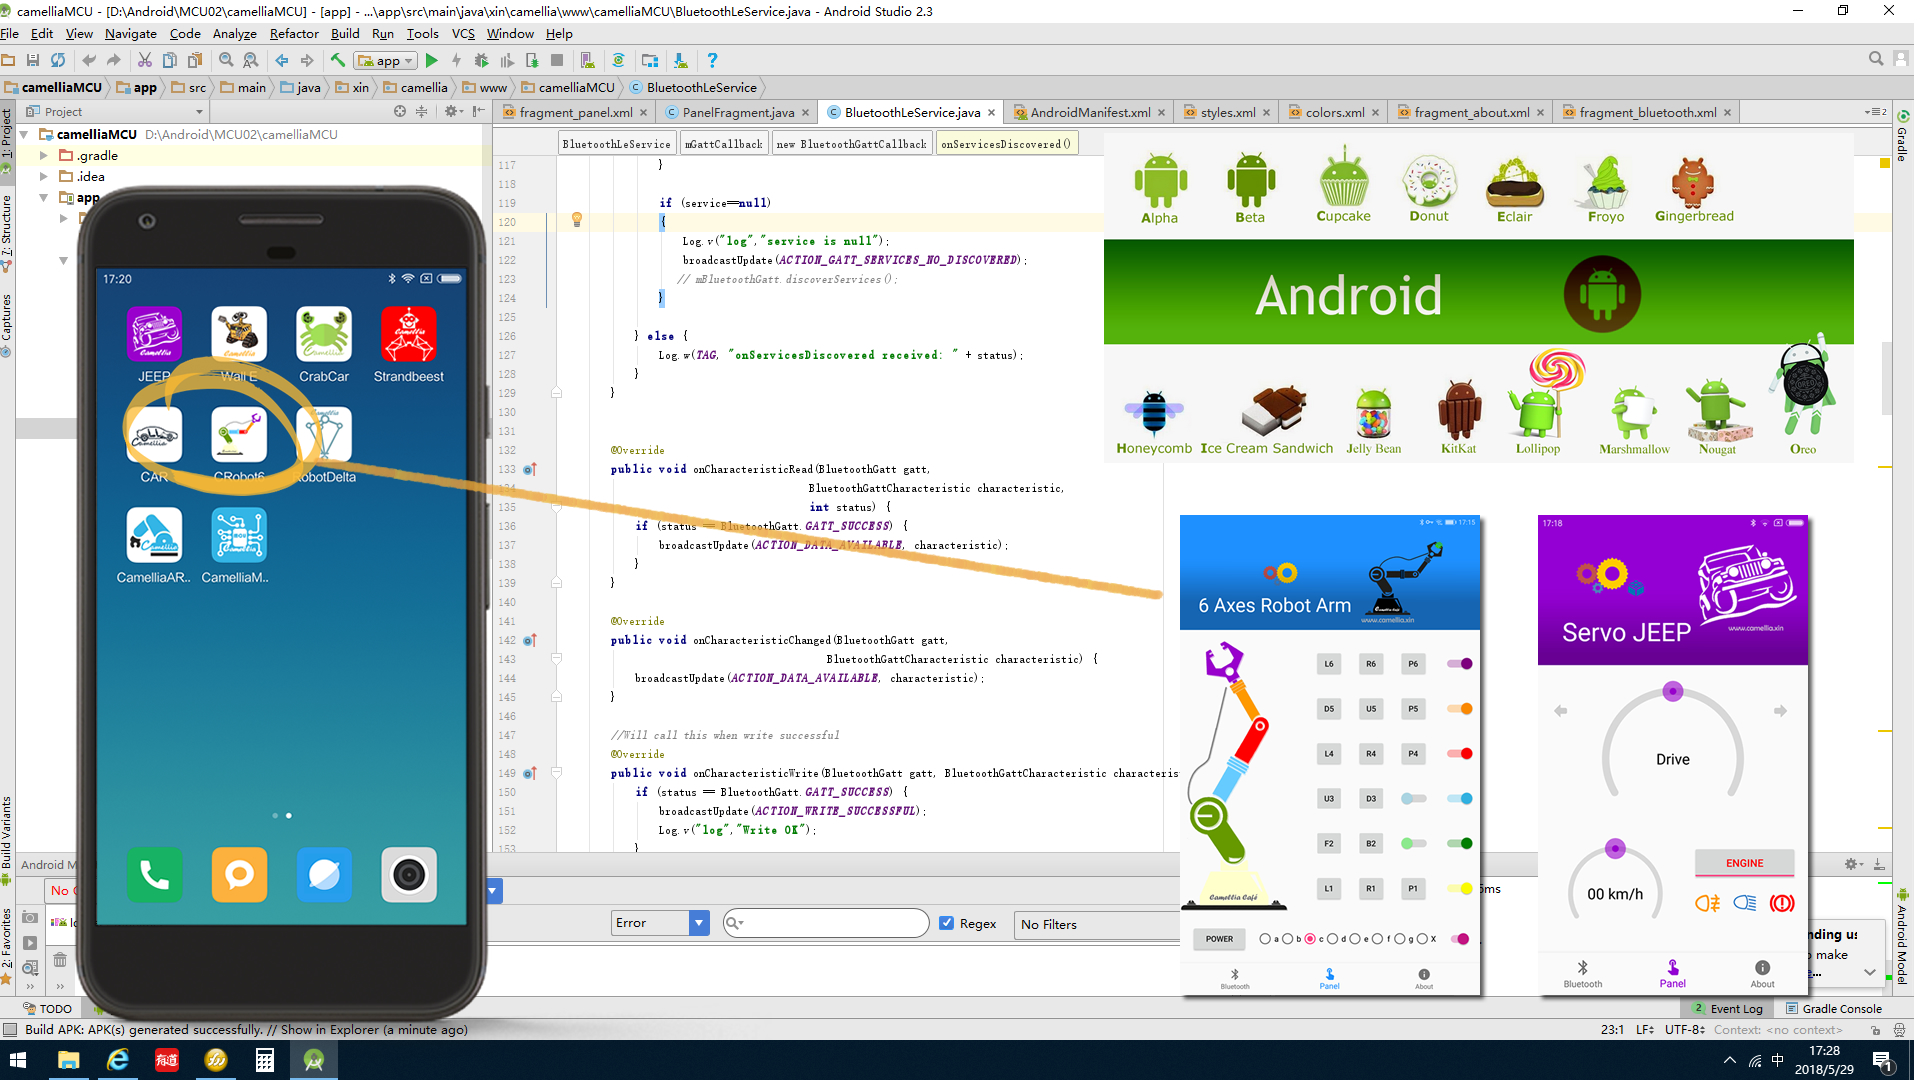Click the Navigate Back arrow icon

click(282, 61)
